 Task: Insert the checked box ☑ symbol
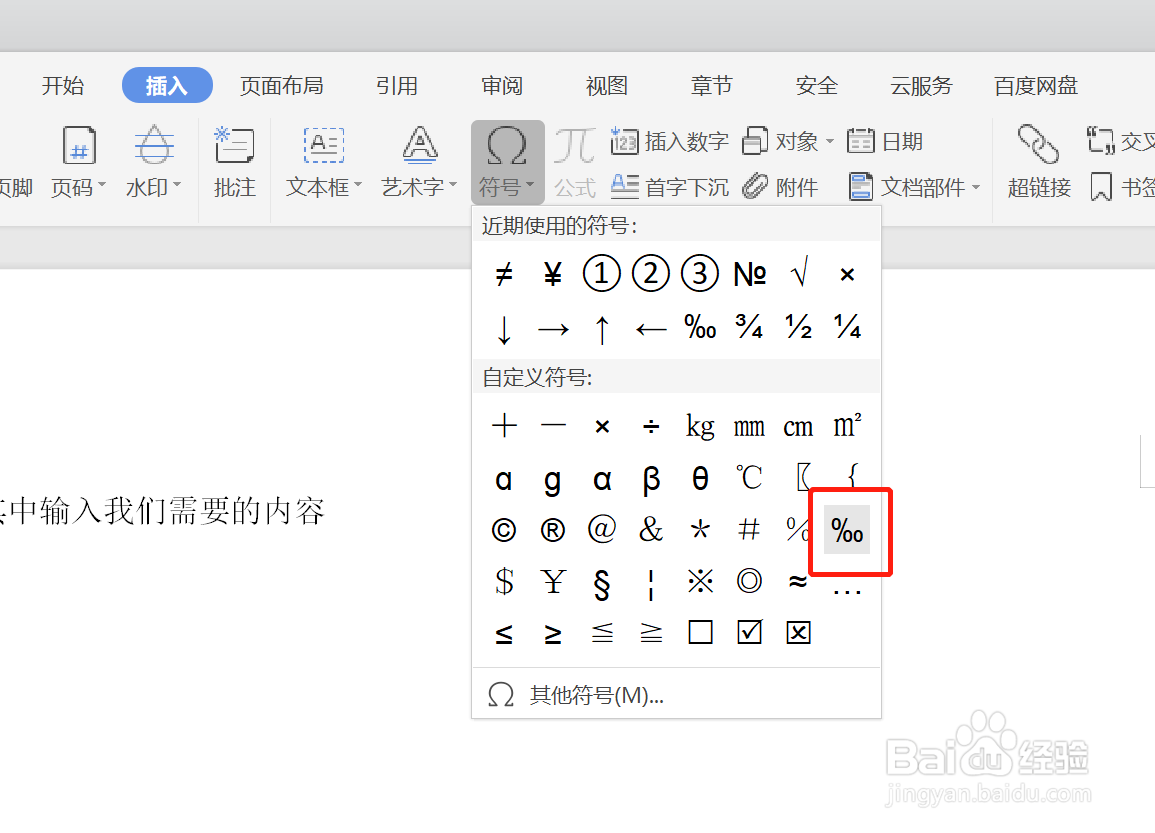[x=749, y=631]
